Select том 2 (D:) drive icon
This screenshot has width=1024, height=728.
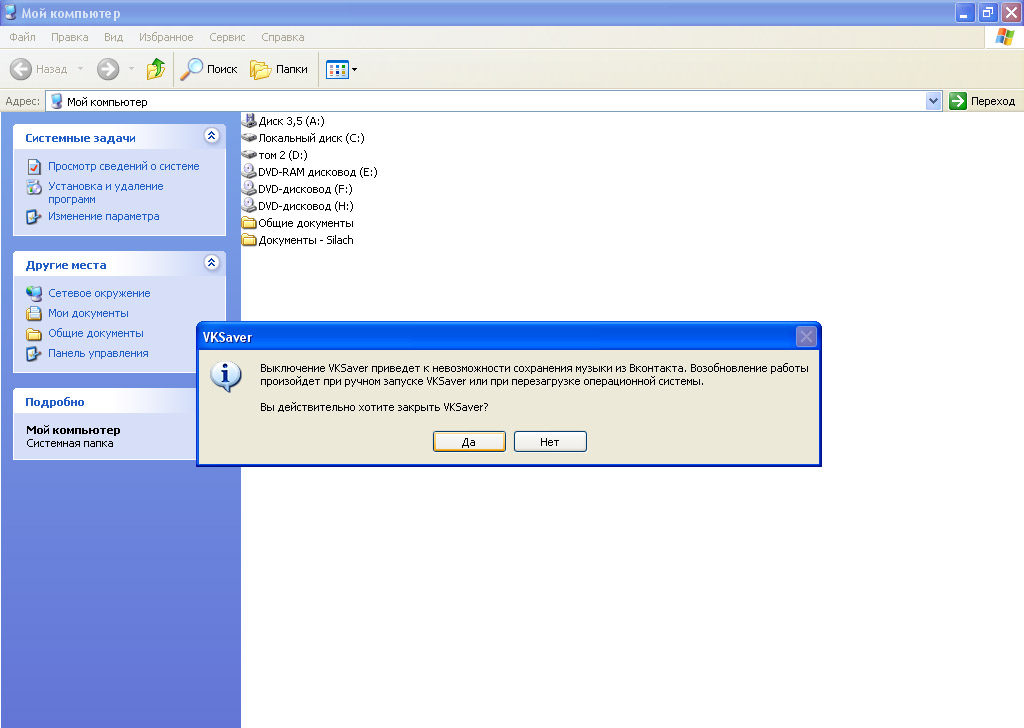(x=249, y=154)
